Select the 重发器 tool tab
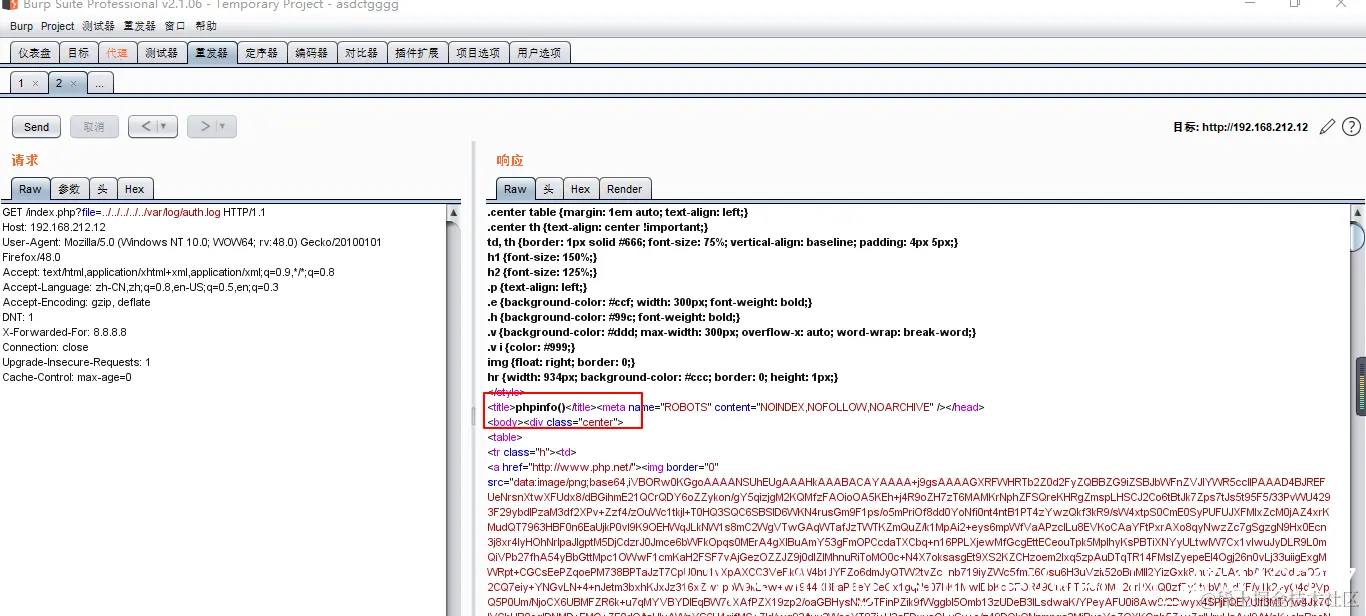1366x616 pixels. pos(212,53)
